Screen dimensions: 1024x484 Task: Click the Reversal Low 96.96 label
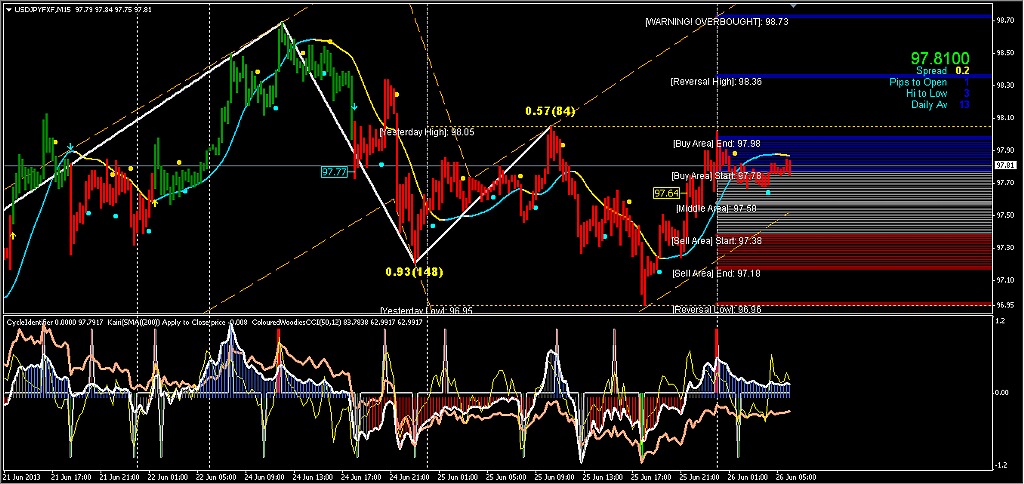[716, 309]
